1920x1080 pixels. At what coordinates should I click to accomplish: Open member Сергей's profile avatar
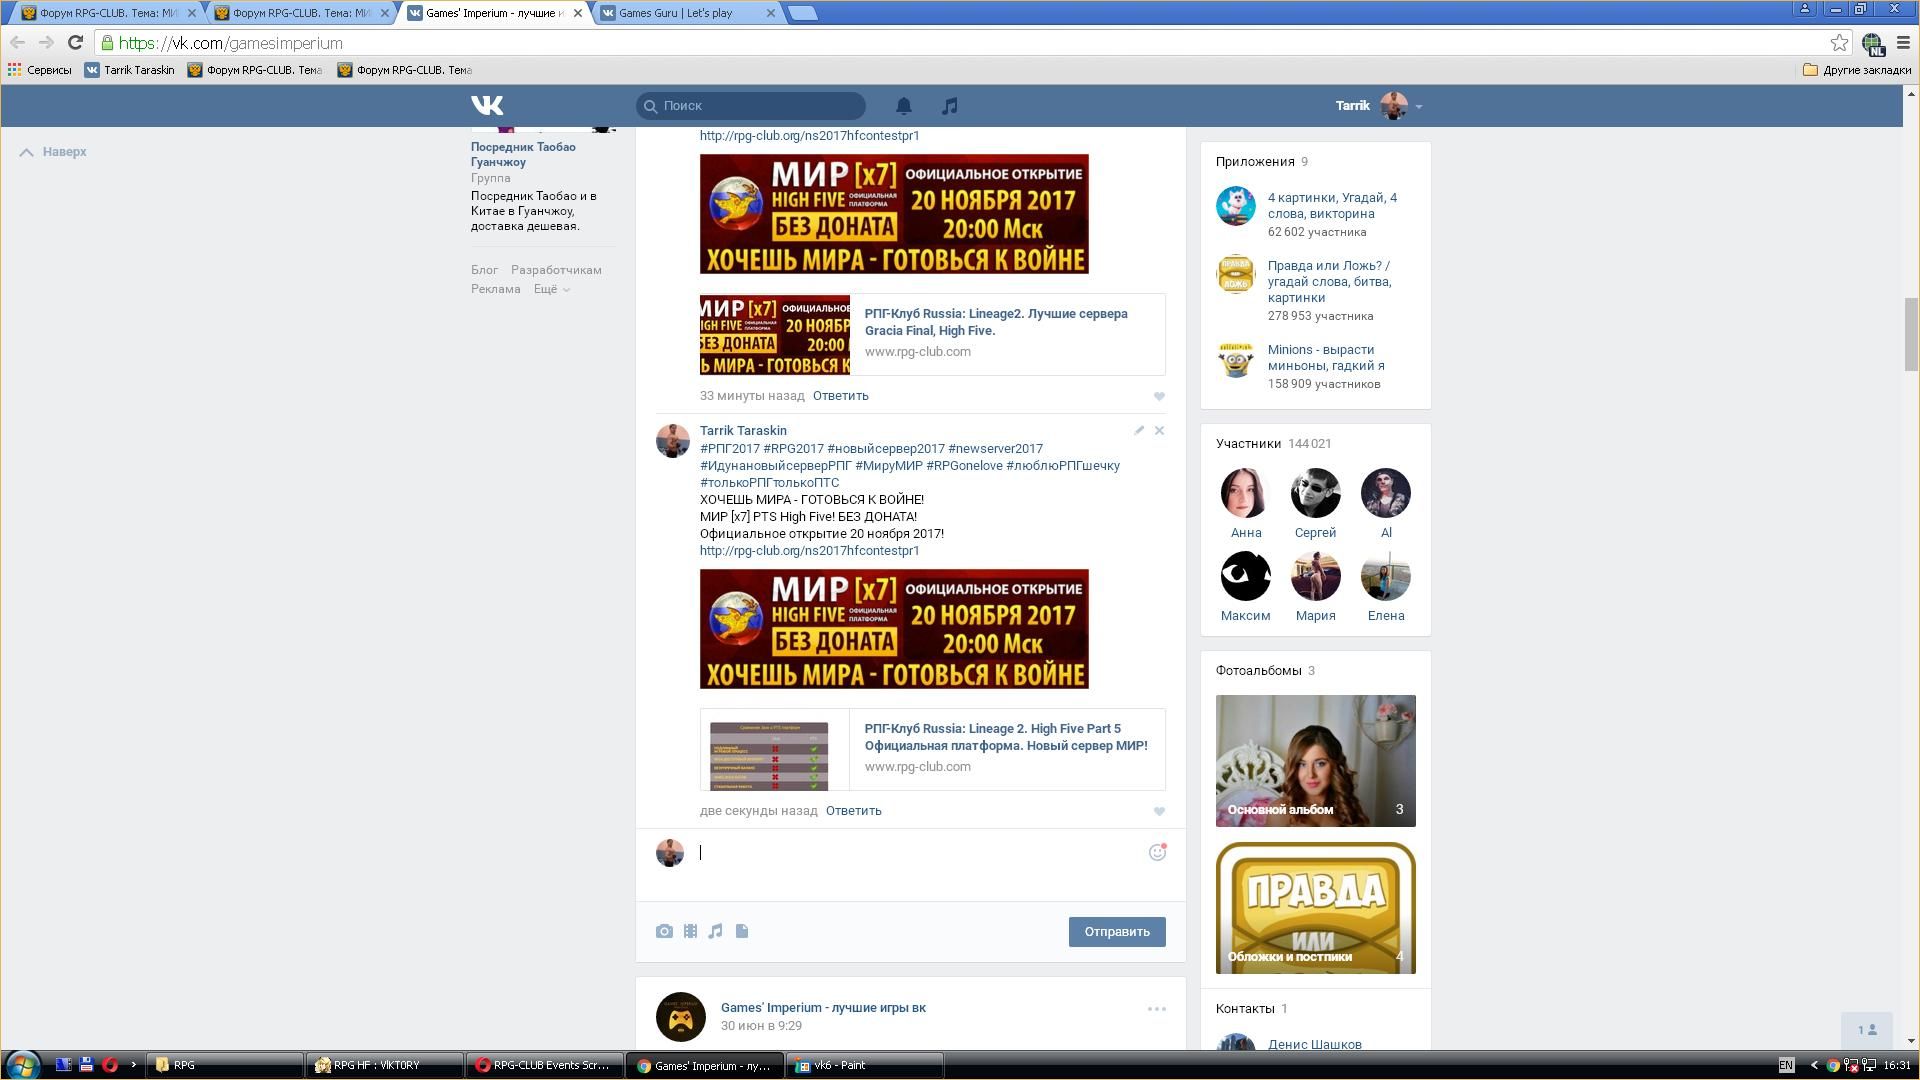click(1316, 493)
